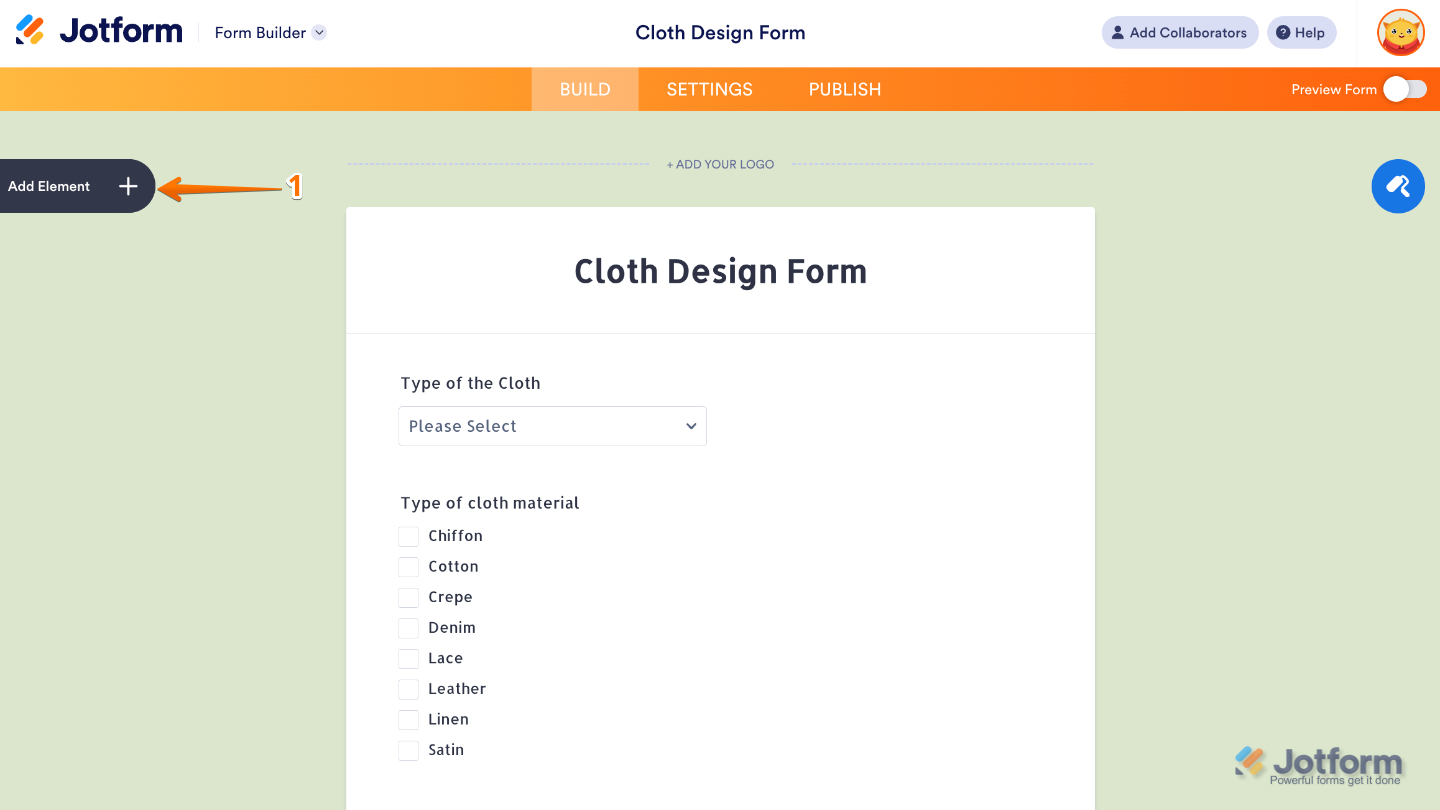Open the Form Designer paint roller tool

pyautogui.click(x=1398, y=186)
